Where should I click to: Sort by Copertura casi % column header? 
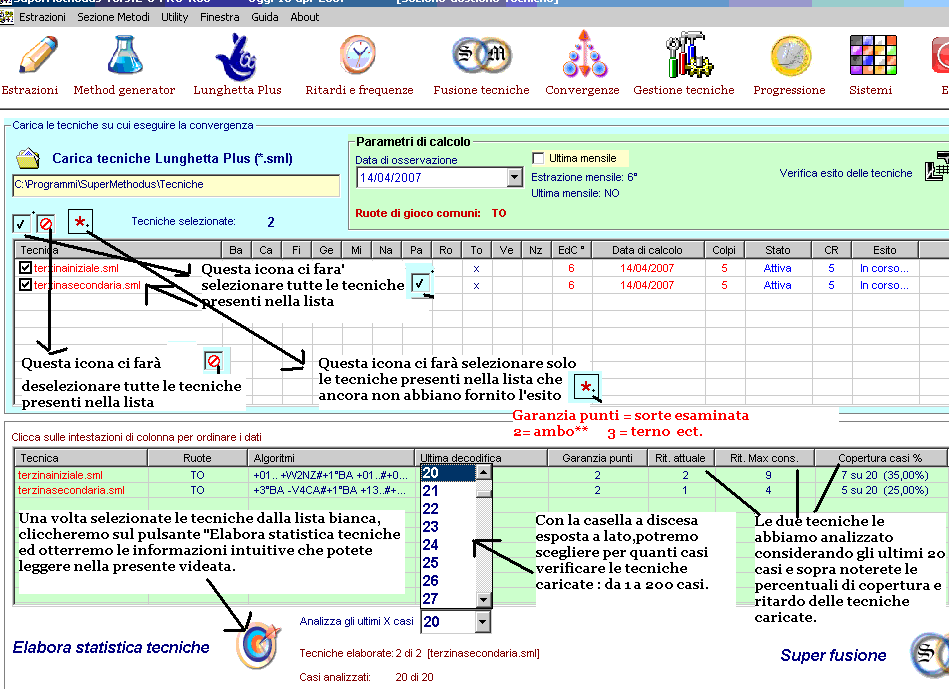point(880,458)
